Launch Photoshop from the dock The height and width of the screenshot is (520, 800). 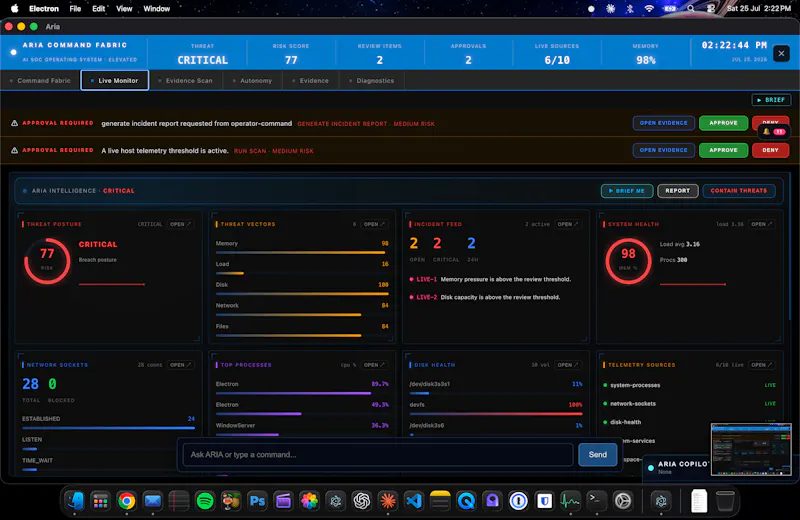(x=257, y=501)
